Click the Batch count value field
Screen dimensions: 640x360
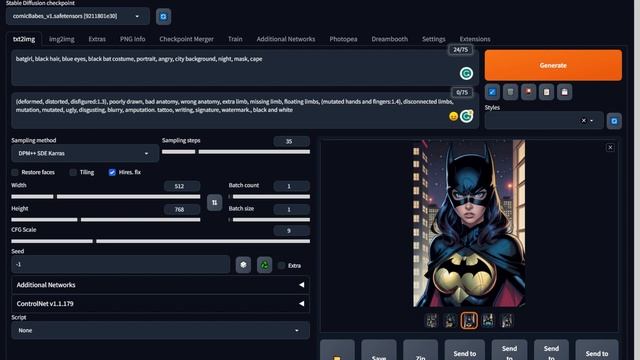point(291,186)
